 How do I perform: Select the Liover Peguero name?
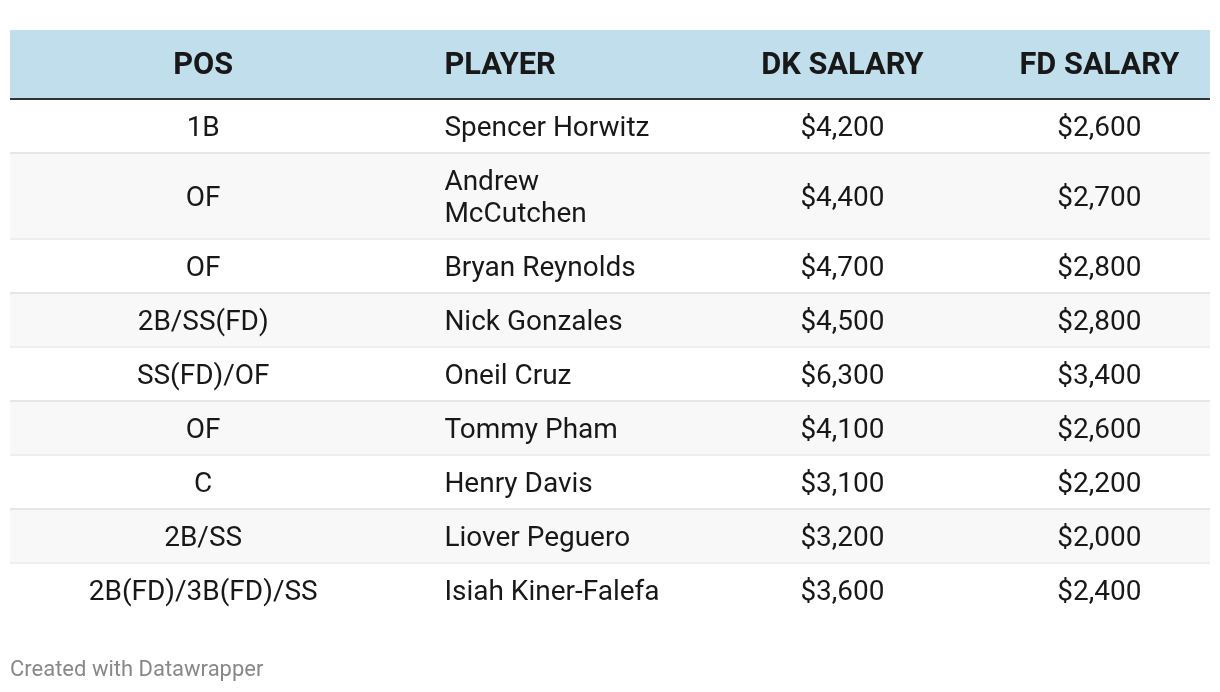[537, 537]
